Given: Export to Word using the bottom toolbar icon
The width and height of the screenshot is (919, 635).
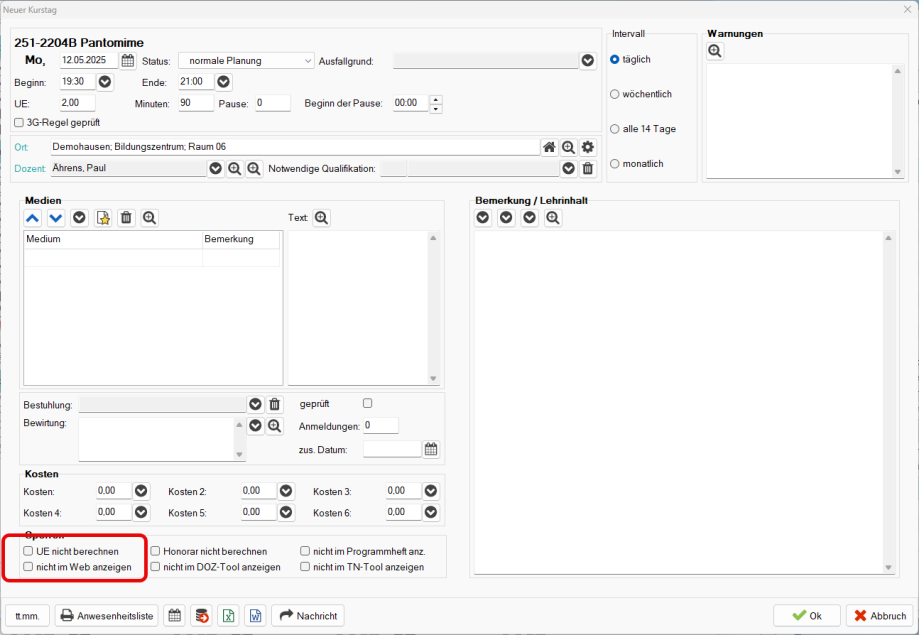Looking at the screenshot, I should [256, 616].
